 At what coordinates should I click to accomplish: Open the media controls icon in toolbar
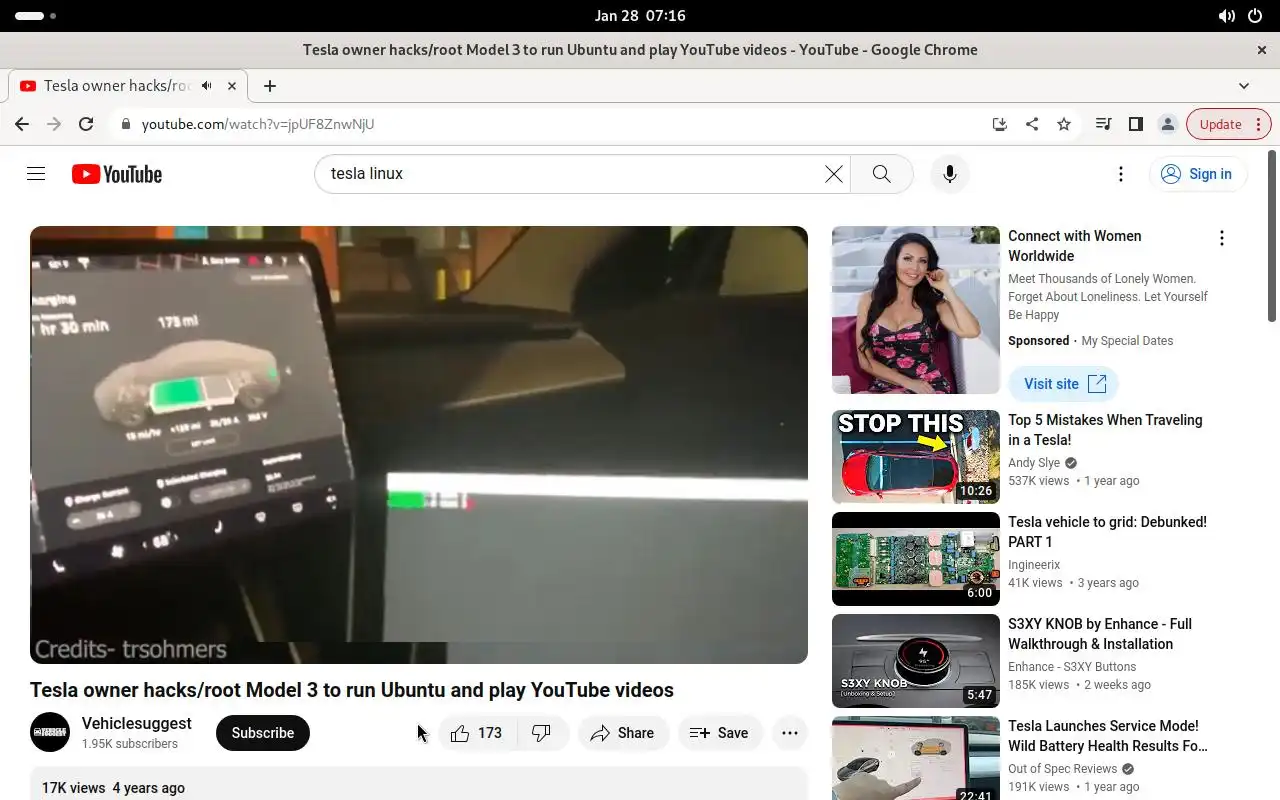[1103, 124]
